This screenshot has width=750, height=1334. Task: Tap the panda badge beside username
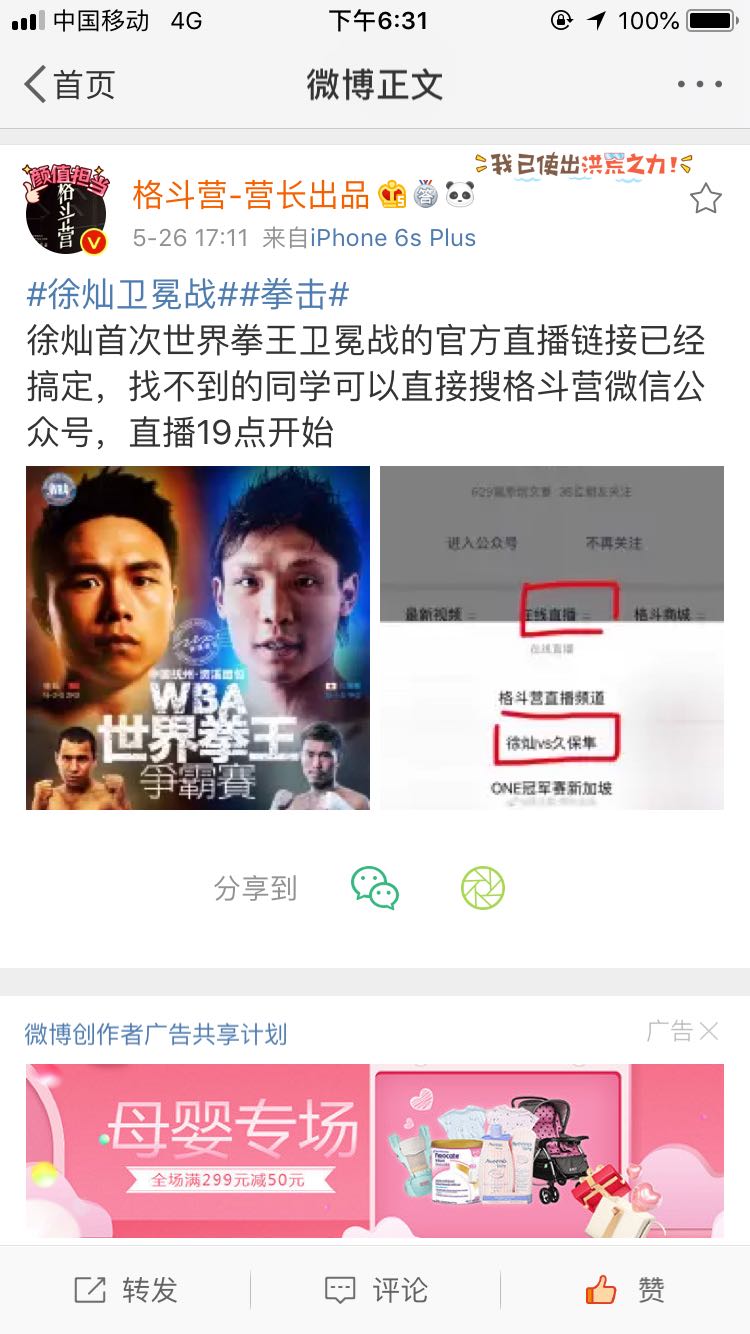pyautogui.click(x=460, y=195)
